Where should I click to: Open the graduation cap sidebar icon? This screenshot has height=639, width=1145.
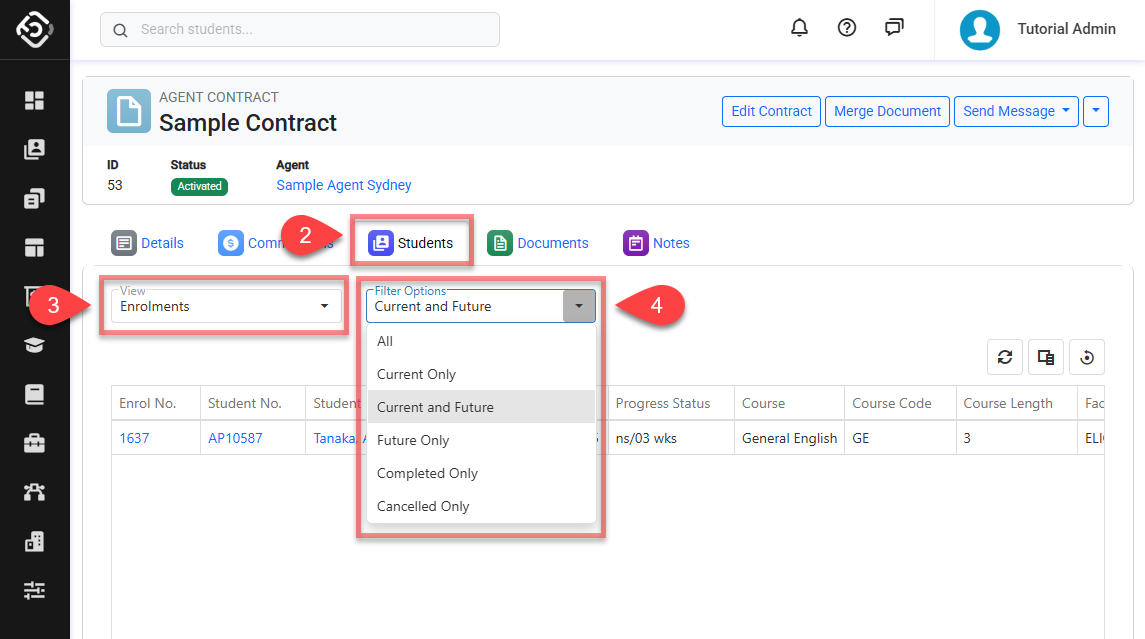click(x=35, y=345)
